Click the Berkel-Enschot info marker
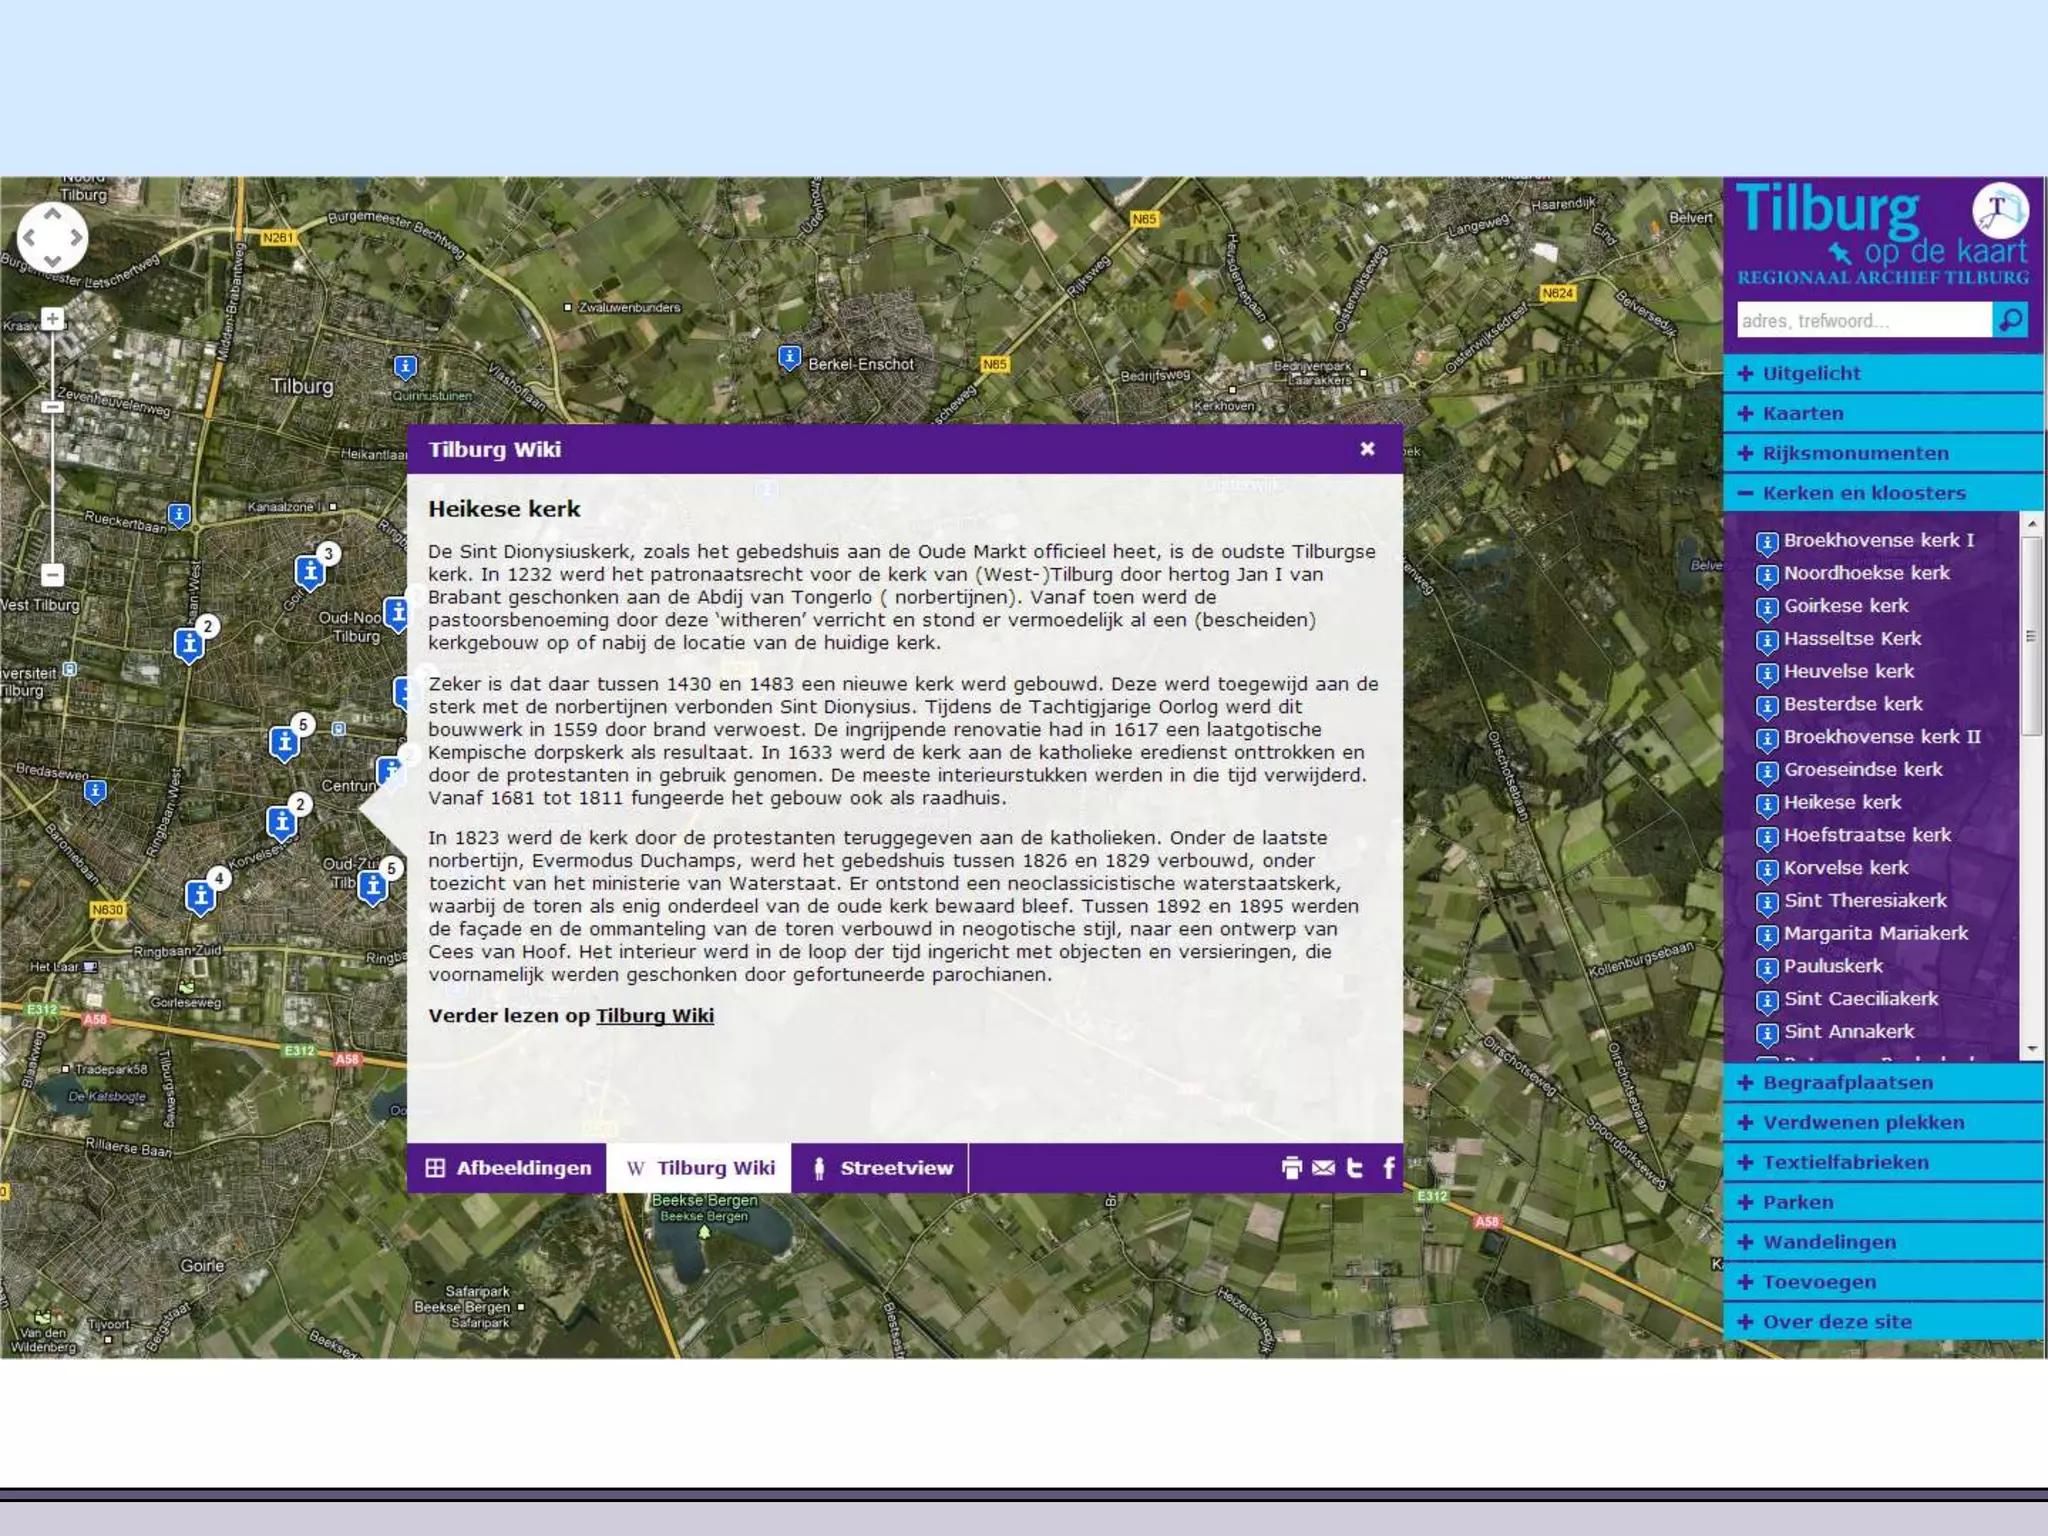2048x1536 pixels. point(789,357)
